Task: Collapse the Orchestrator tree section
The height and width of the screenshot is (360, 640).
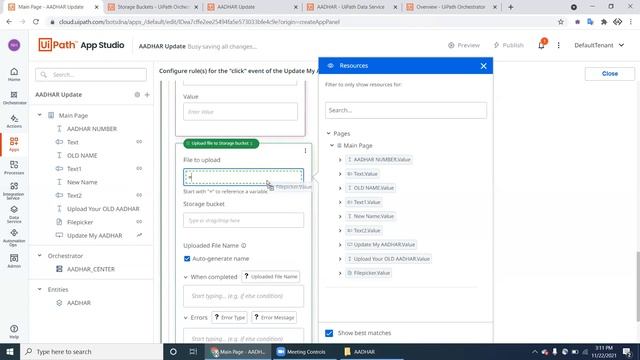Action: (40, 256)
